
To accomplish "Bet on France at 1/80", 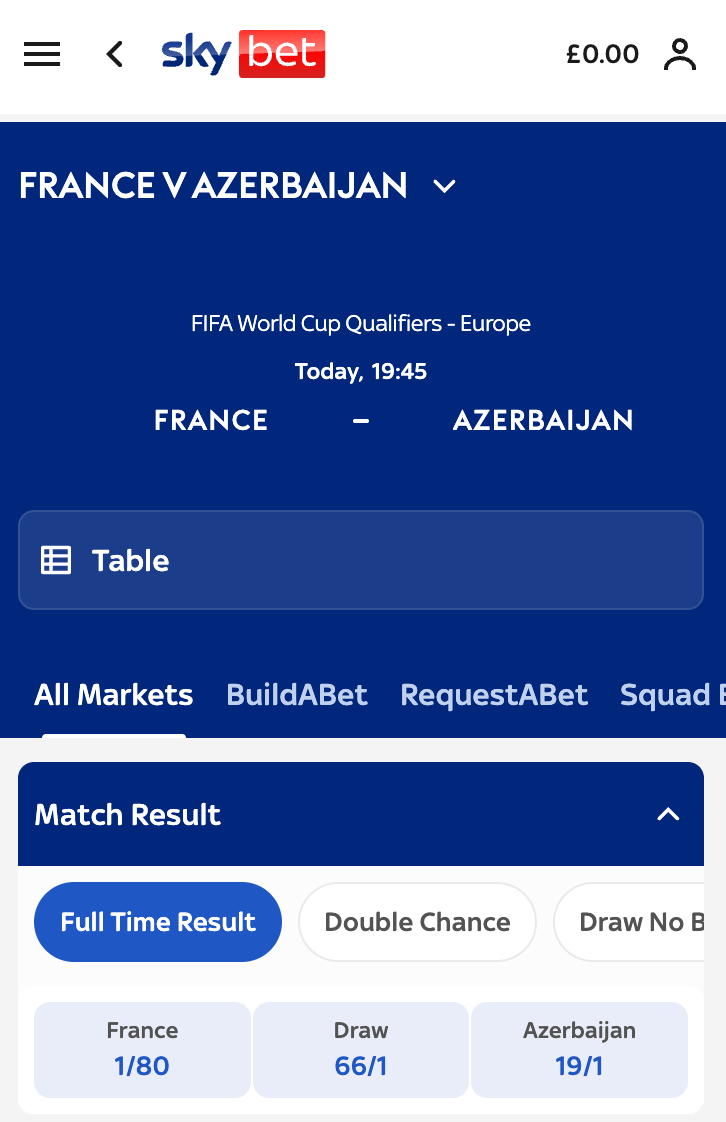I will (142, 1050).
